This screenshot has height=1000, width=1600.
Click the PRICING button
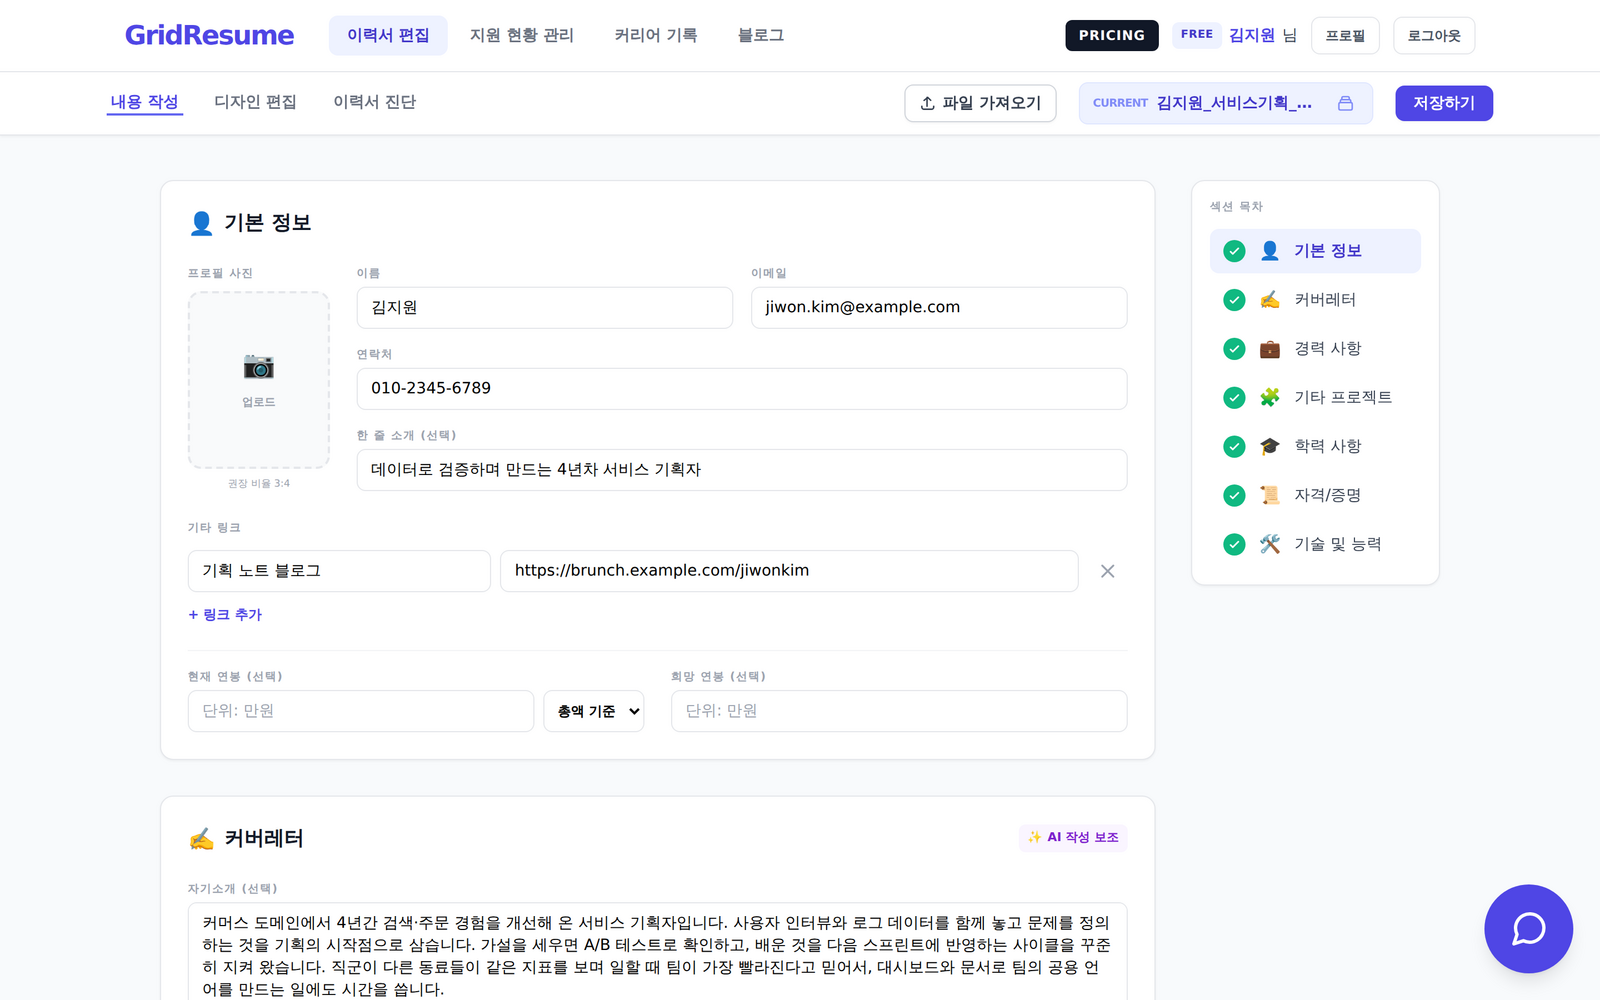click(x=1112, y=35)
